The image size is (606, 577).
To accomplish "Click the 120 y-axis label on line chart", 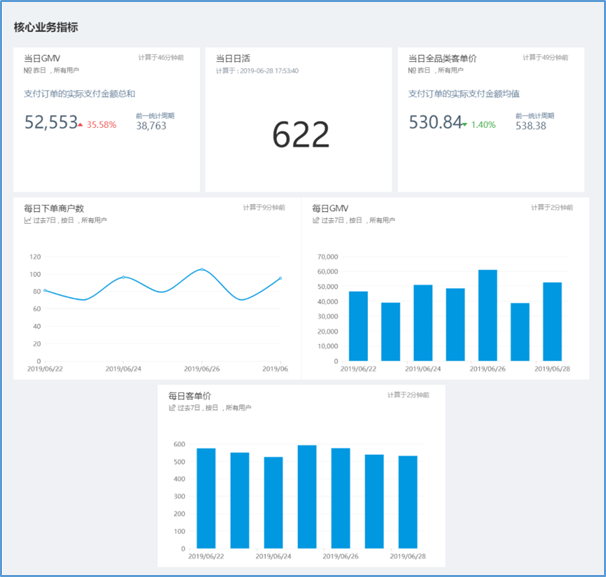I will click(35, 257).
